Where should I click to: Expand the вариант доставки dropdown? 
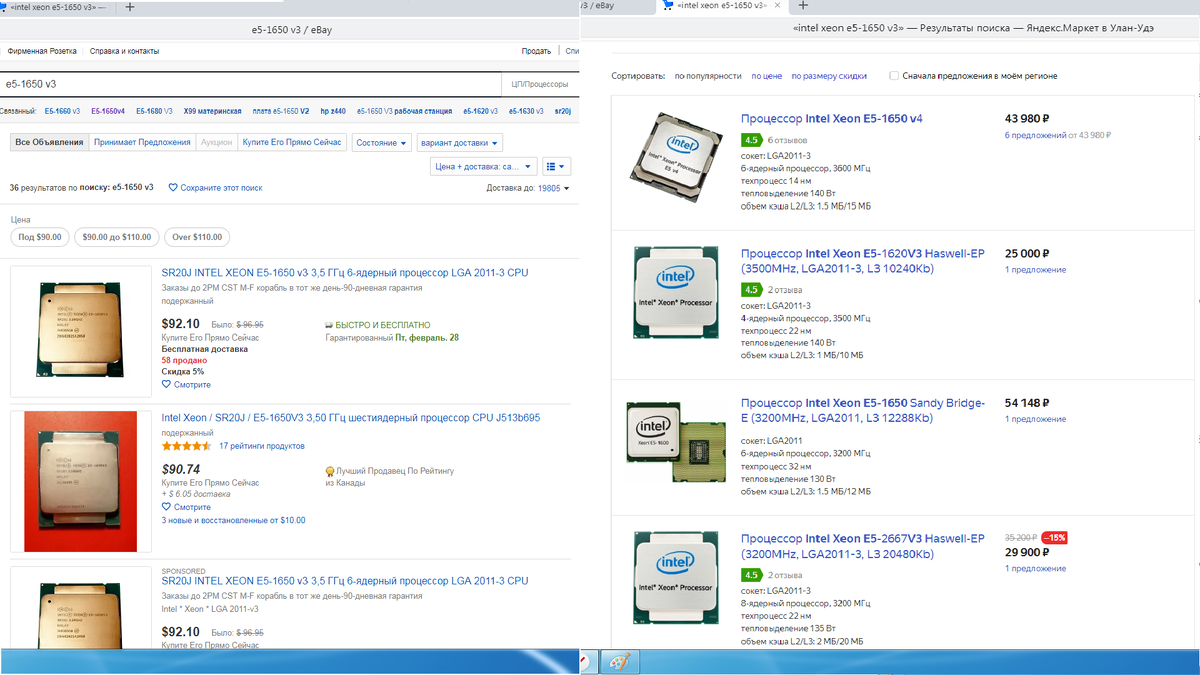460,143
